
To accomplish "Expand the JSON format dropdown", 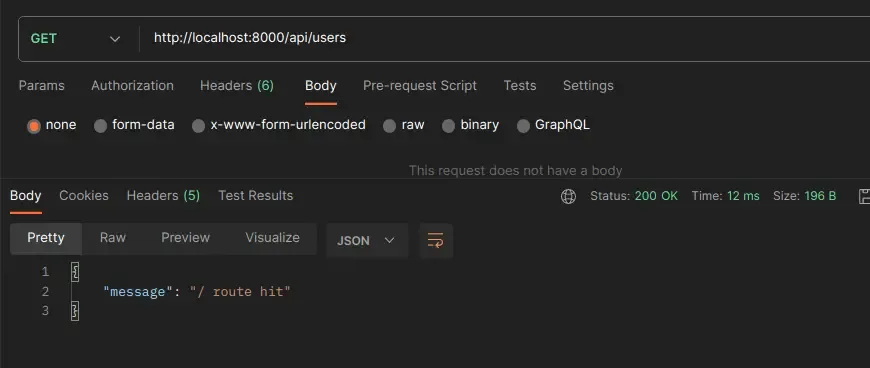I will point(367,240).
